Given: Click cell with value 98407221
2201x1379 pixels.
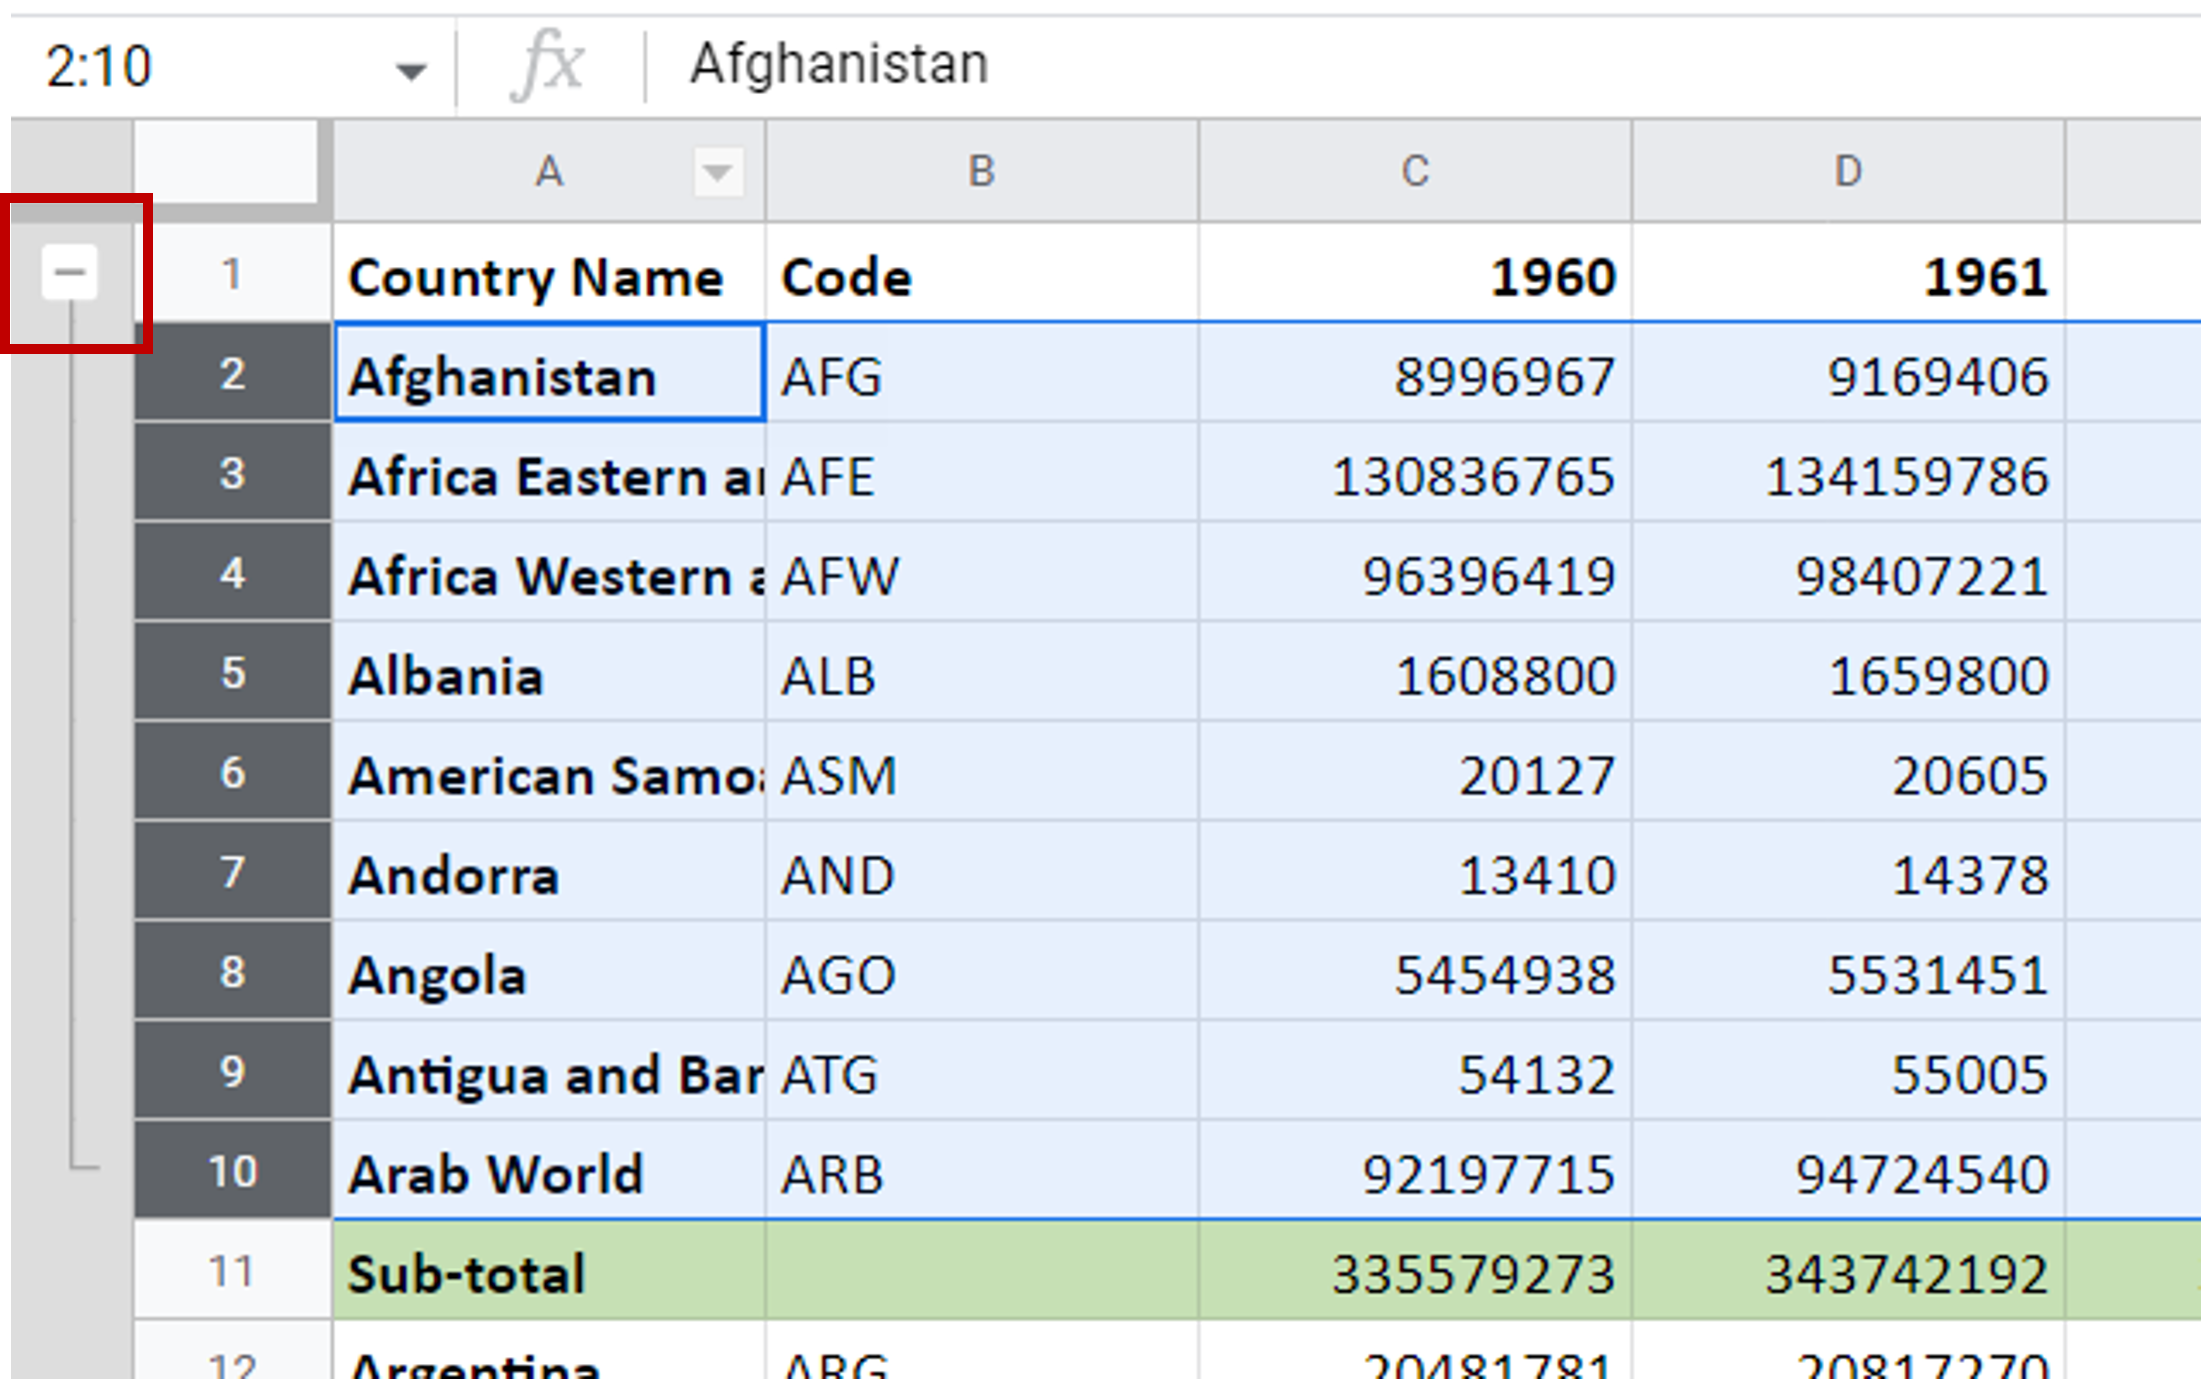Looking at the screenshot, I should [1848, 572].
